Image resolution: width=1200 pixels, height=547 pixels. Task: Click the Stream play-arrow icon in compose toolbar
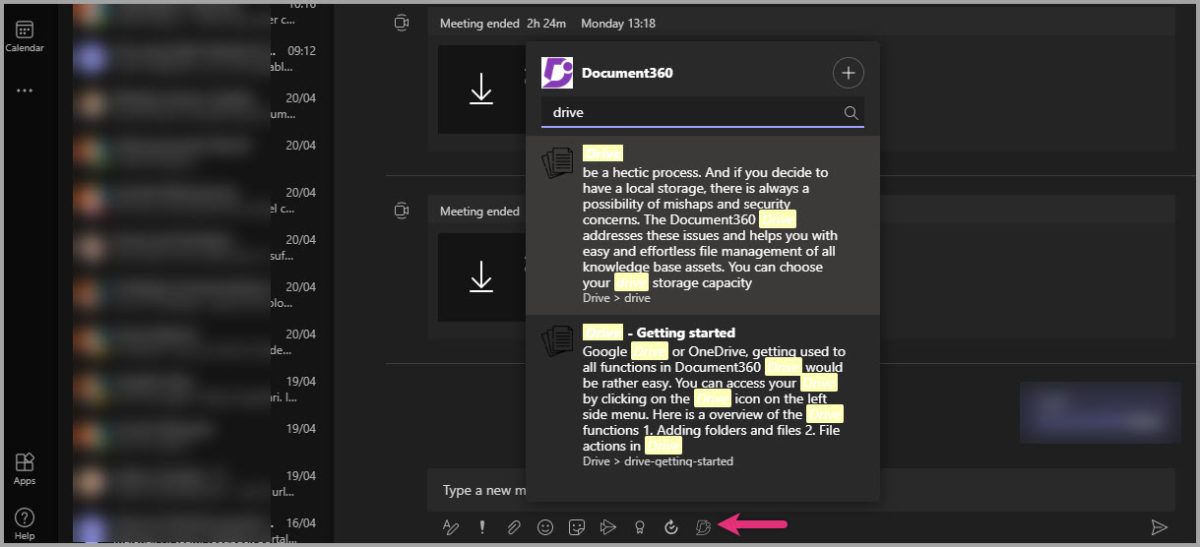608,527
